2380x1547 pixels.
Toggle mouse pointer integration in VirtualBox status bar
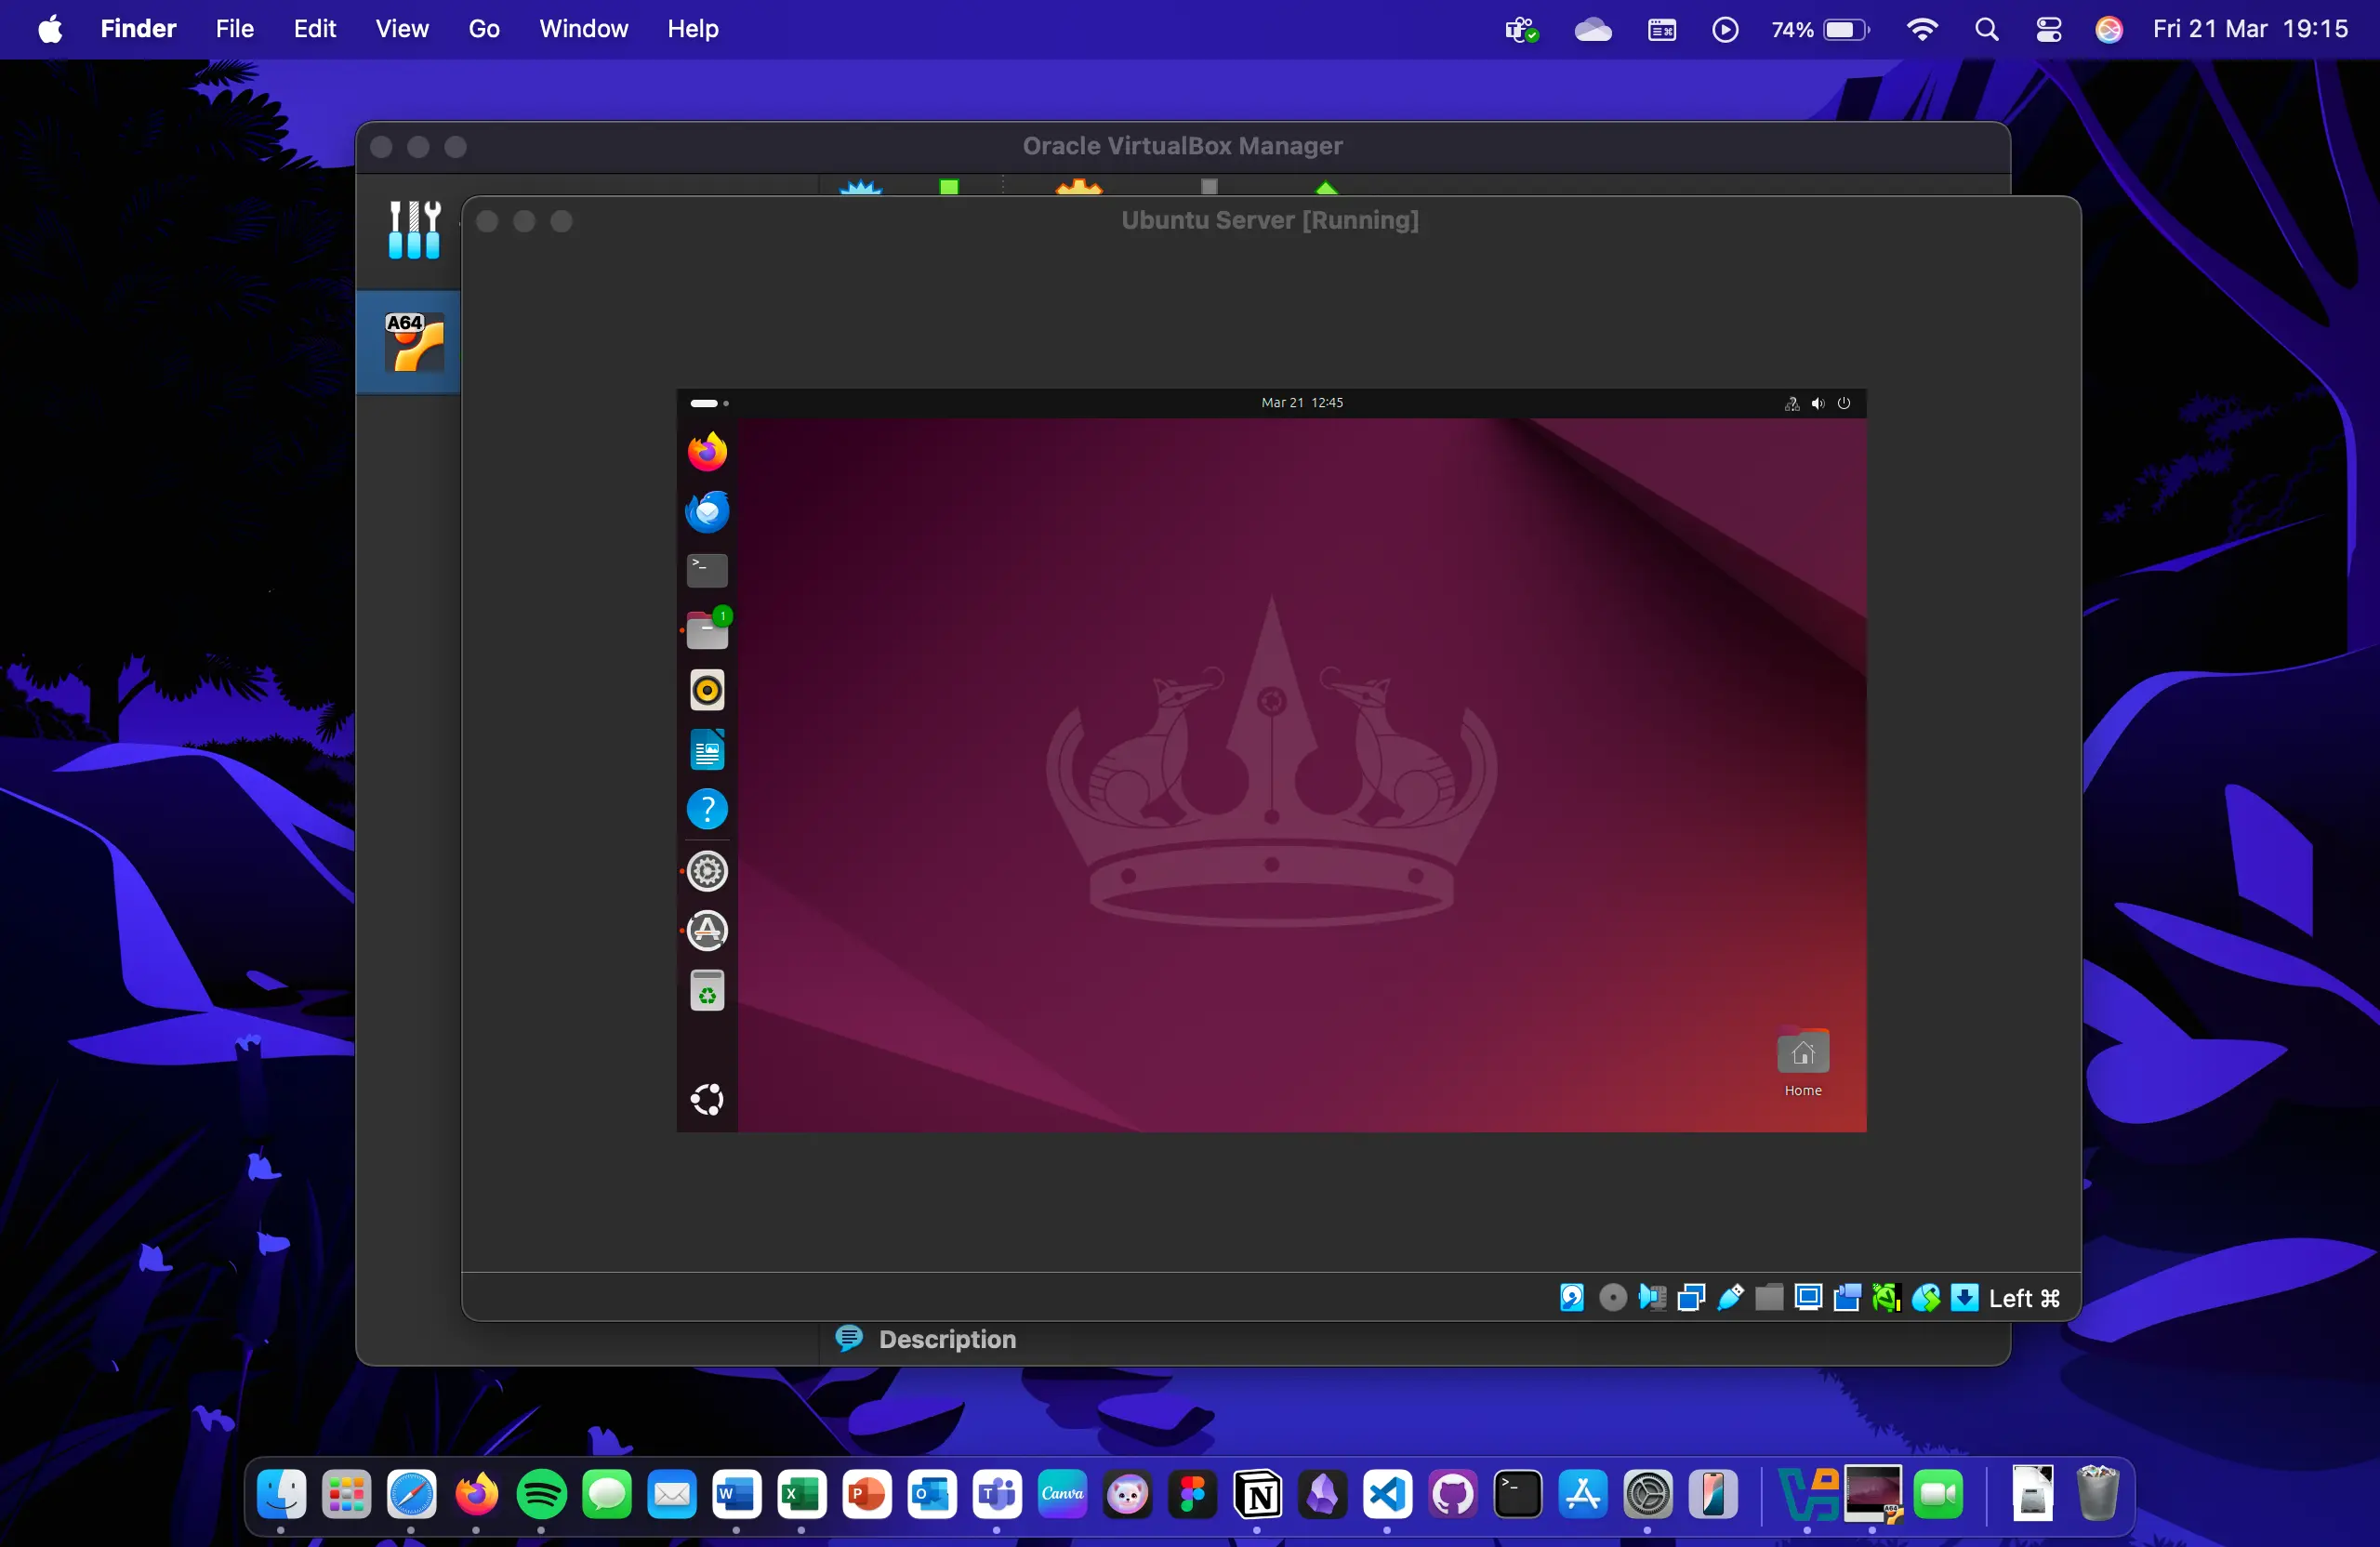1924,1297
